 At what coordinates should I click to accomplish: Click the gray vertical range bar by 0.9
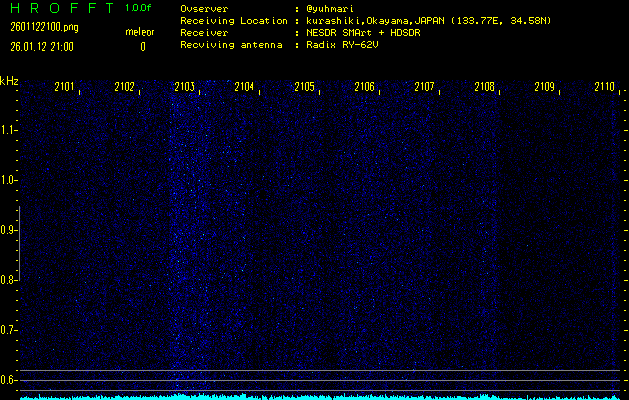point(19,244)
